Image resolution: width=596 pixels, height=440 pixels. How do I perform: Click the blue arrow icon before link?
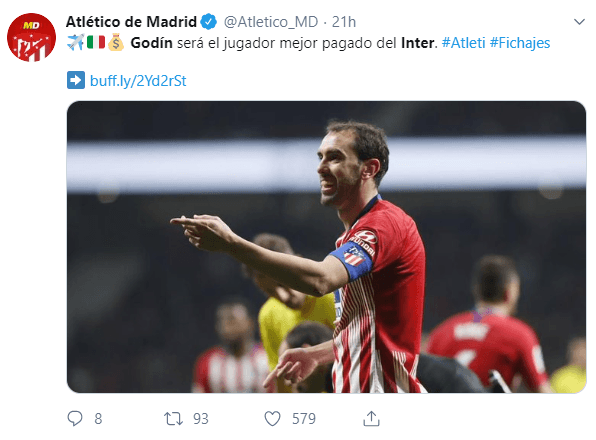pos(76,81)
